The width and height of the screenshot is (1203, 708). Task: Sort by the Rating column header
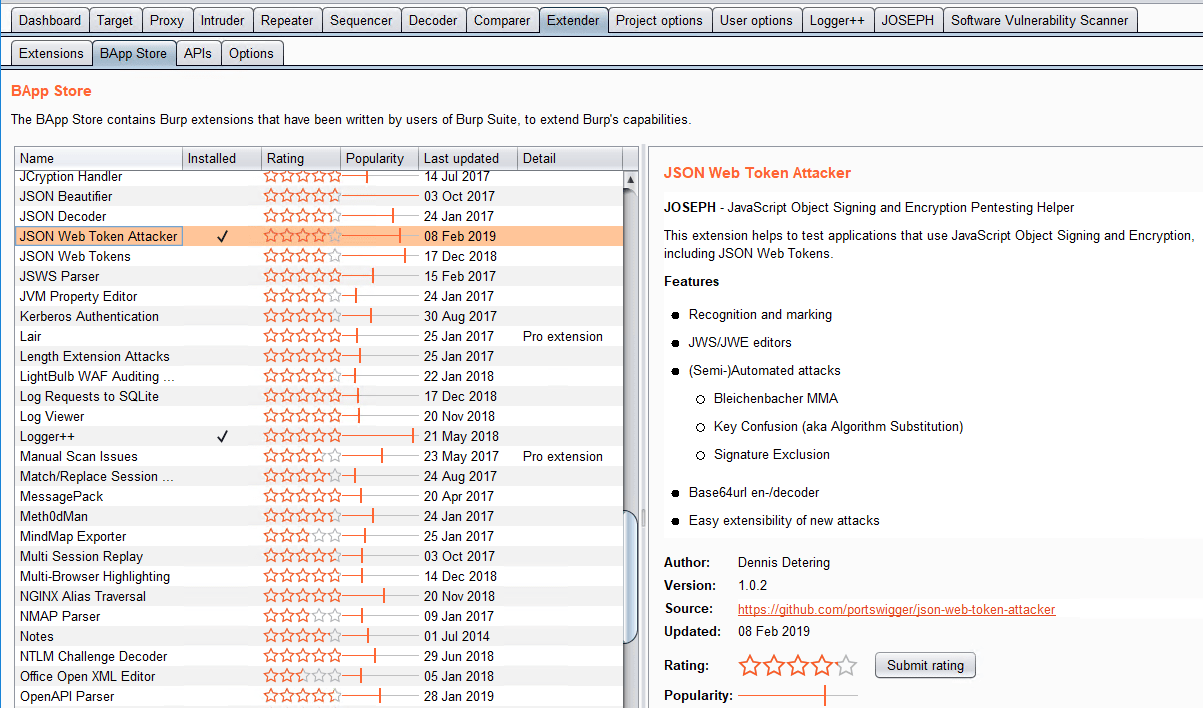(x=300, y=158)
